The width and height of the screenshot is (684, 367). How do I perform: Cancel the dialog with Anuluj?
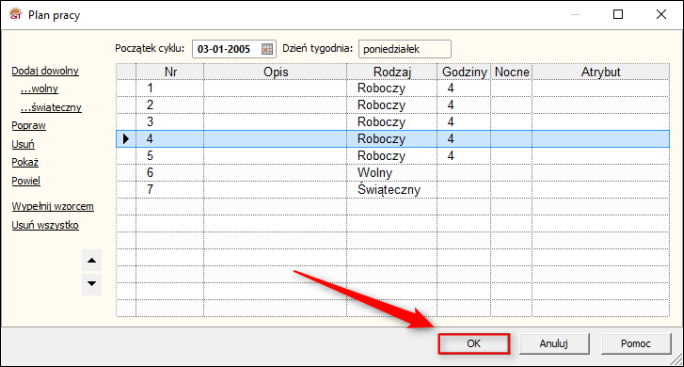[554, 343]
